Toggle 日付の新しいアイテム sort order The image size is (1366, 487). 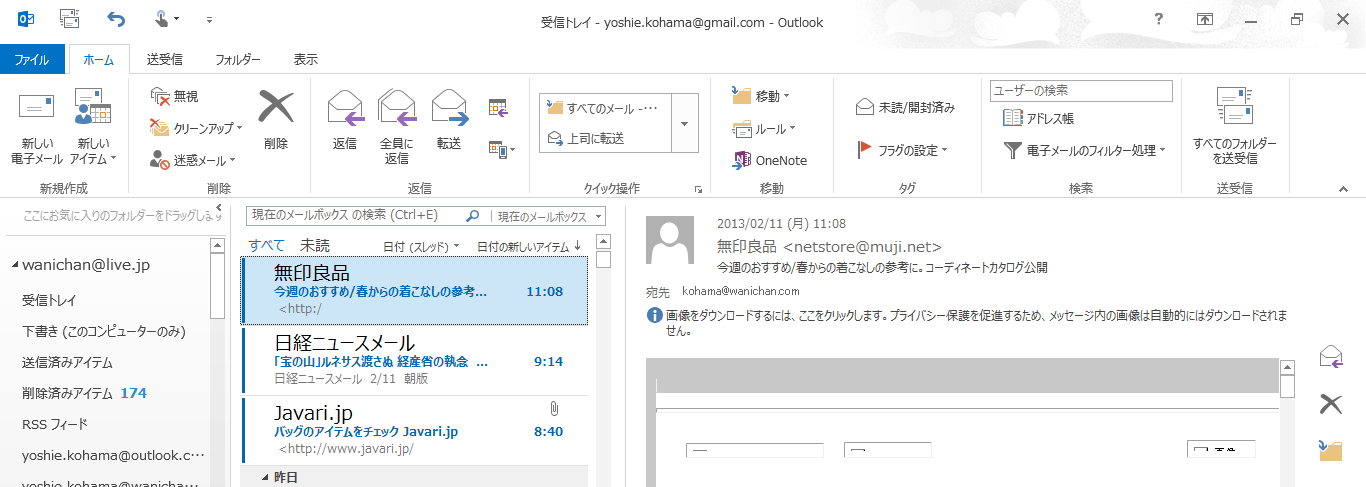click(x=529, y=246)
